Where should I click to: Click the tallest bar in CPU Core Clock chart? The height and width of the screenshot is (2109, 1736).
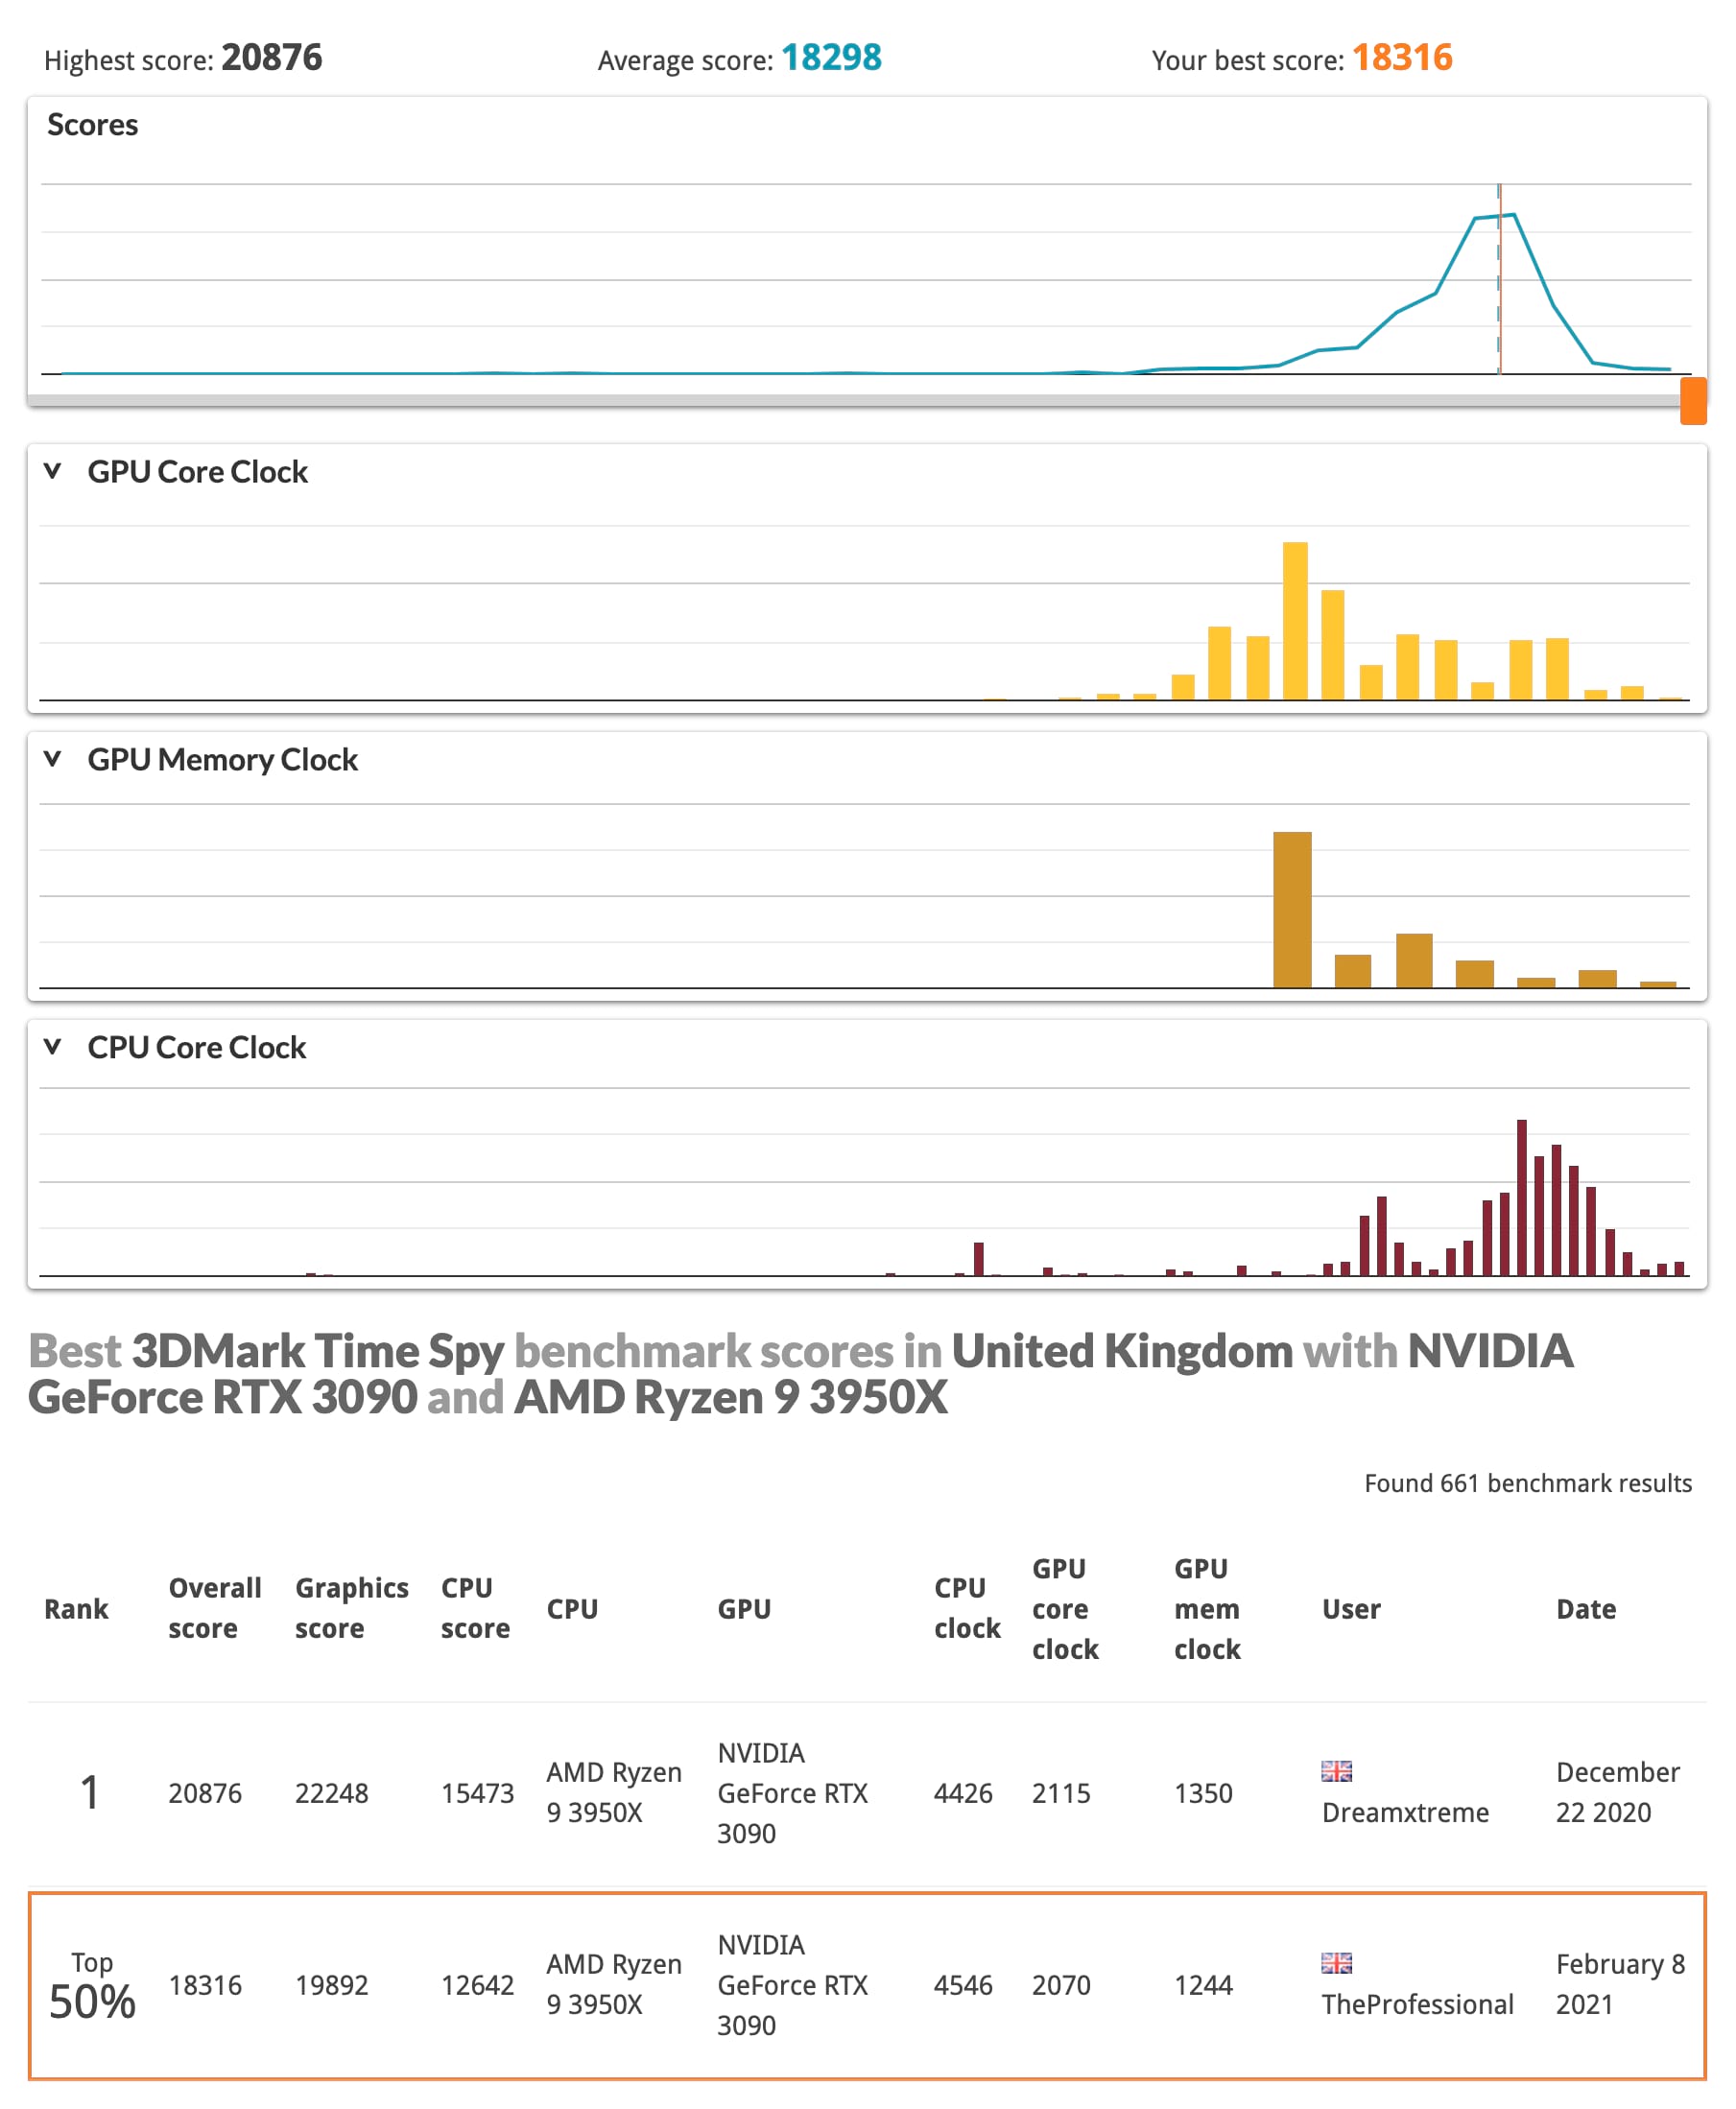pos(1522,1198)
